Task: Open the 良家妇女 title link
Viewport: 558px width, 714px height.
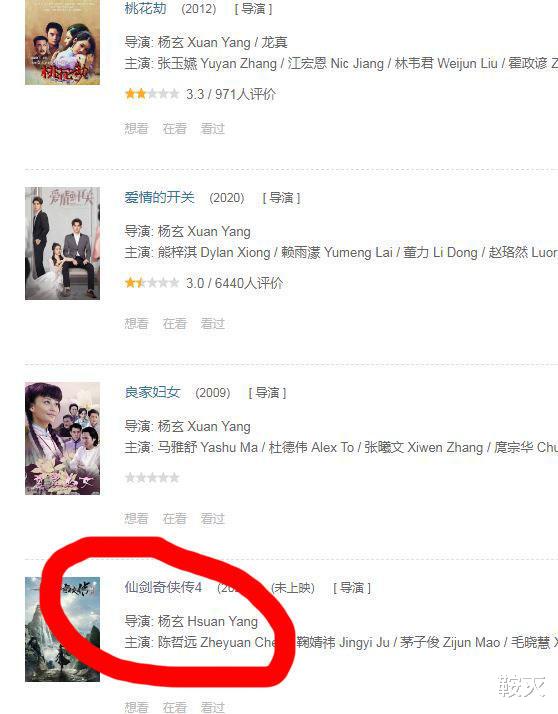Action: [153, 392]
